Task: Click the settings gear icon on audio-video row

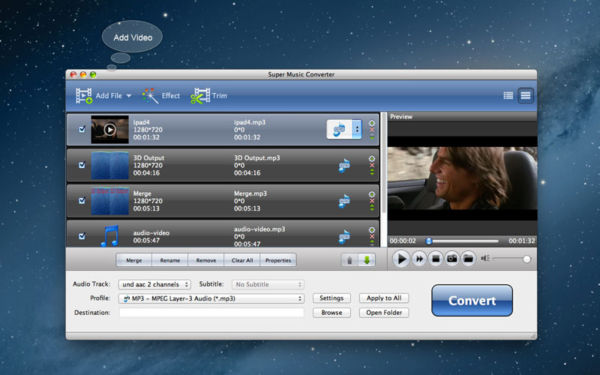Action: click(372, 230)
